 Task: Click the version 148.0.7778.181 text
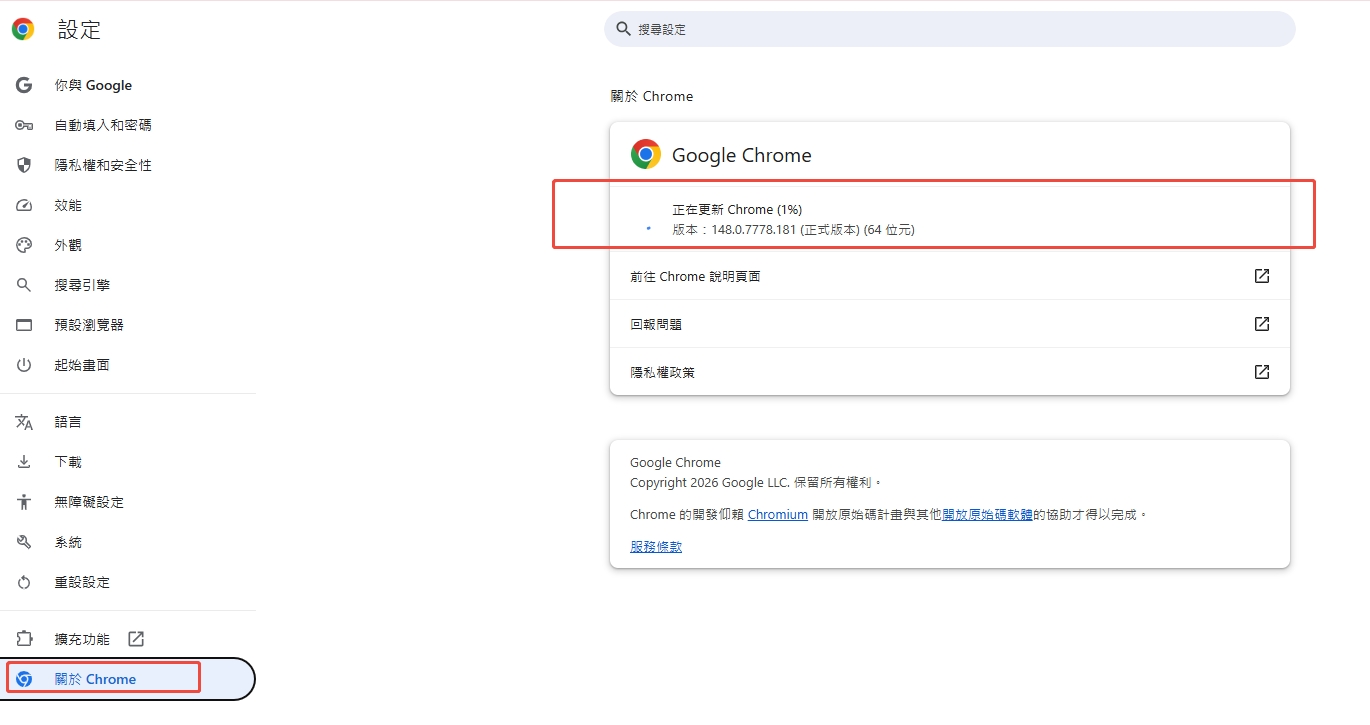click(793, 229)
